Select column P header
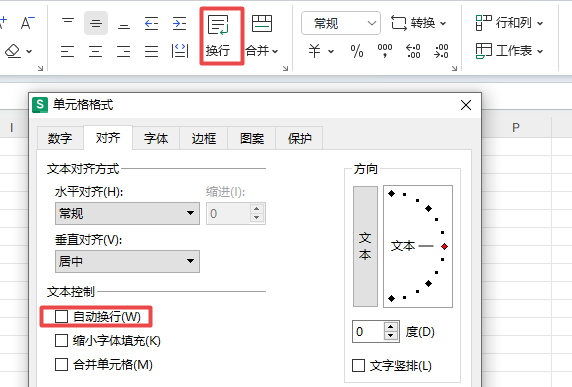The width and height of the screenshot is (572, 387). (516, 127)
